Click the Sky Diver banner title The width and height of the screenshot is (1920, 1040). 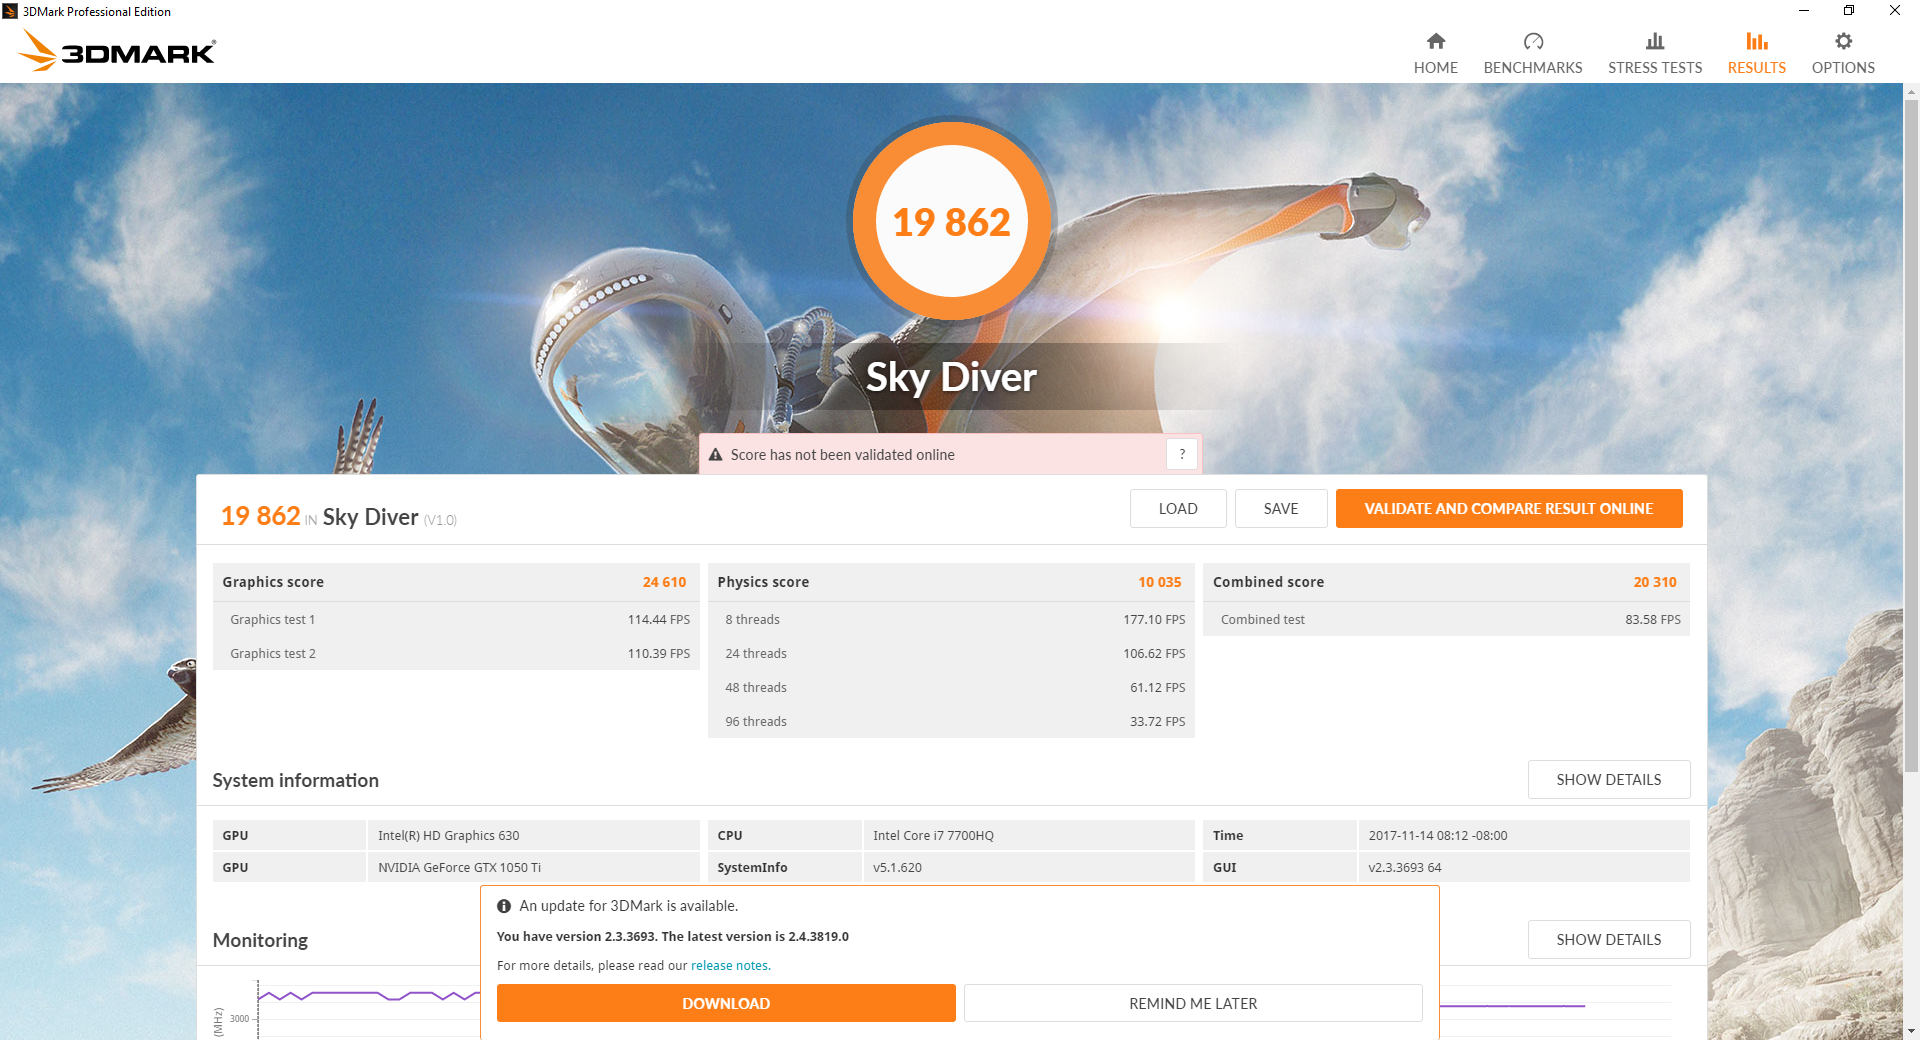tap(951, 377)
